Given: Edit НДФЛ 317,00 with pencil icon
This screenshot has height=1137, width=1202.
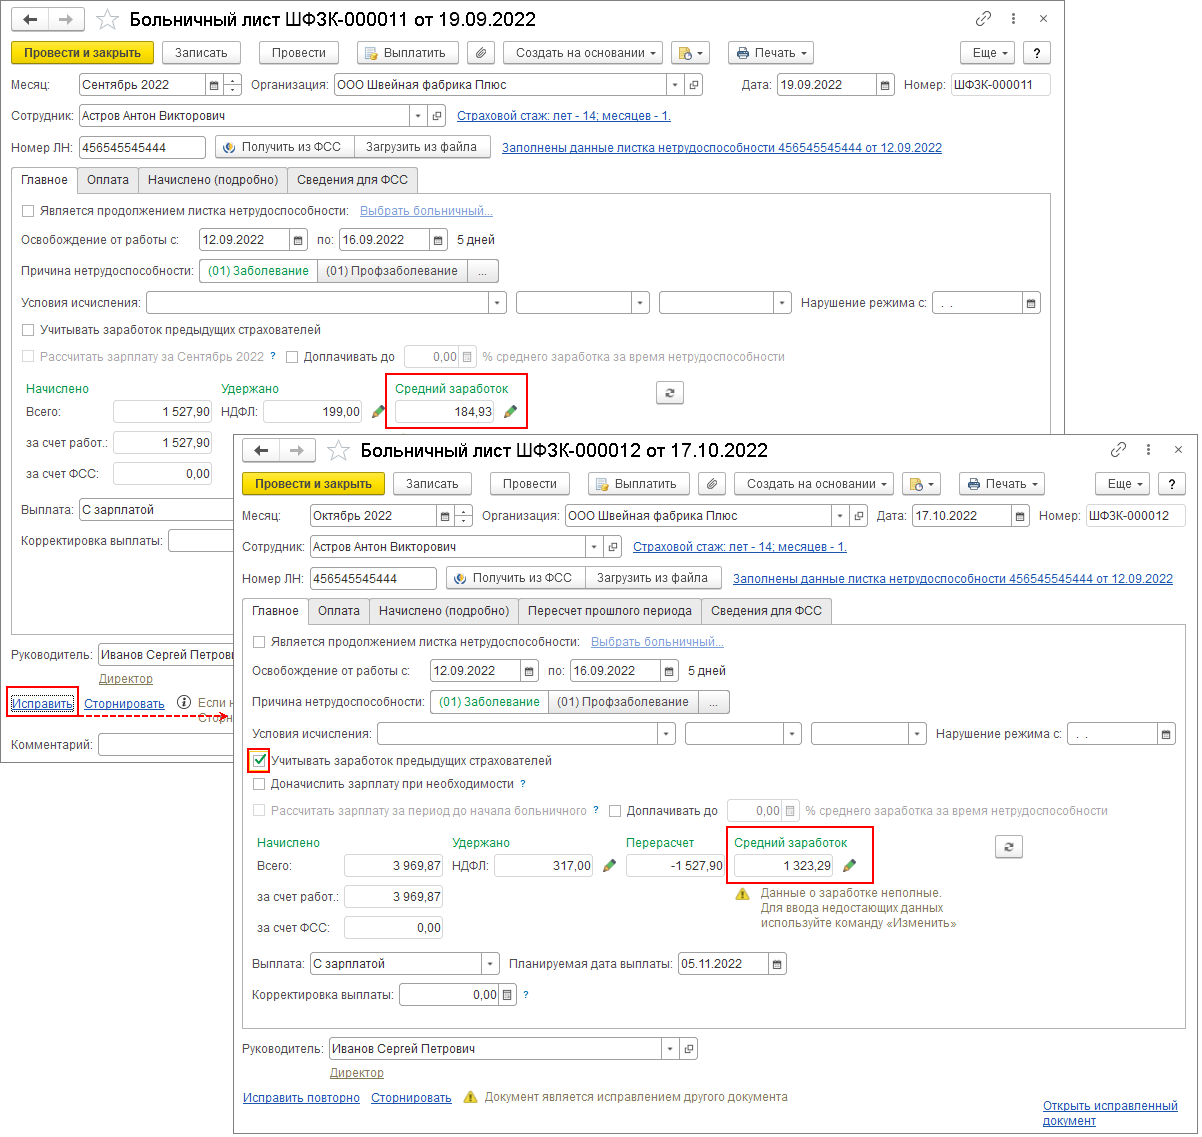Looking at the screenshot, I should tap(609, 866).
